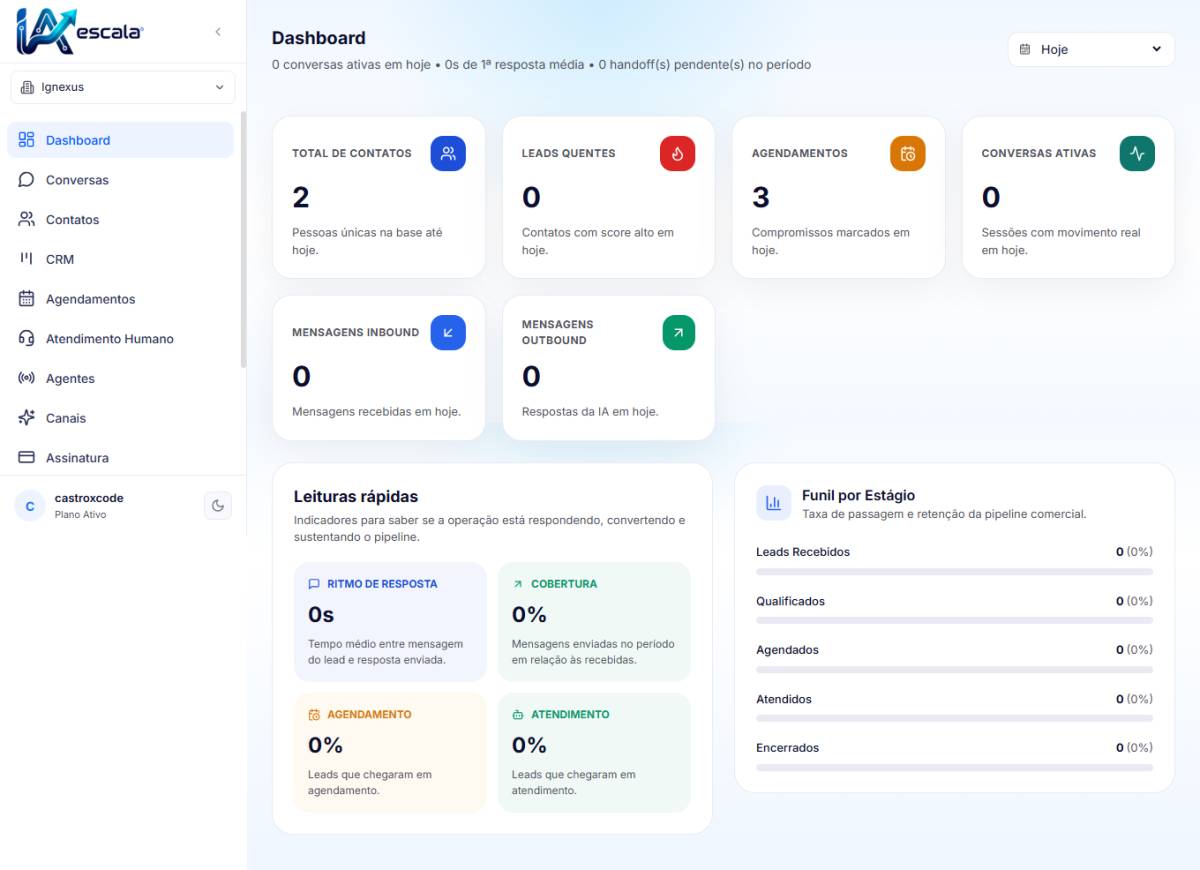The width and height of the screenshot is (1200, 870).
Task: Click the castroxcode account name
Action: (x=89, y=498)
